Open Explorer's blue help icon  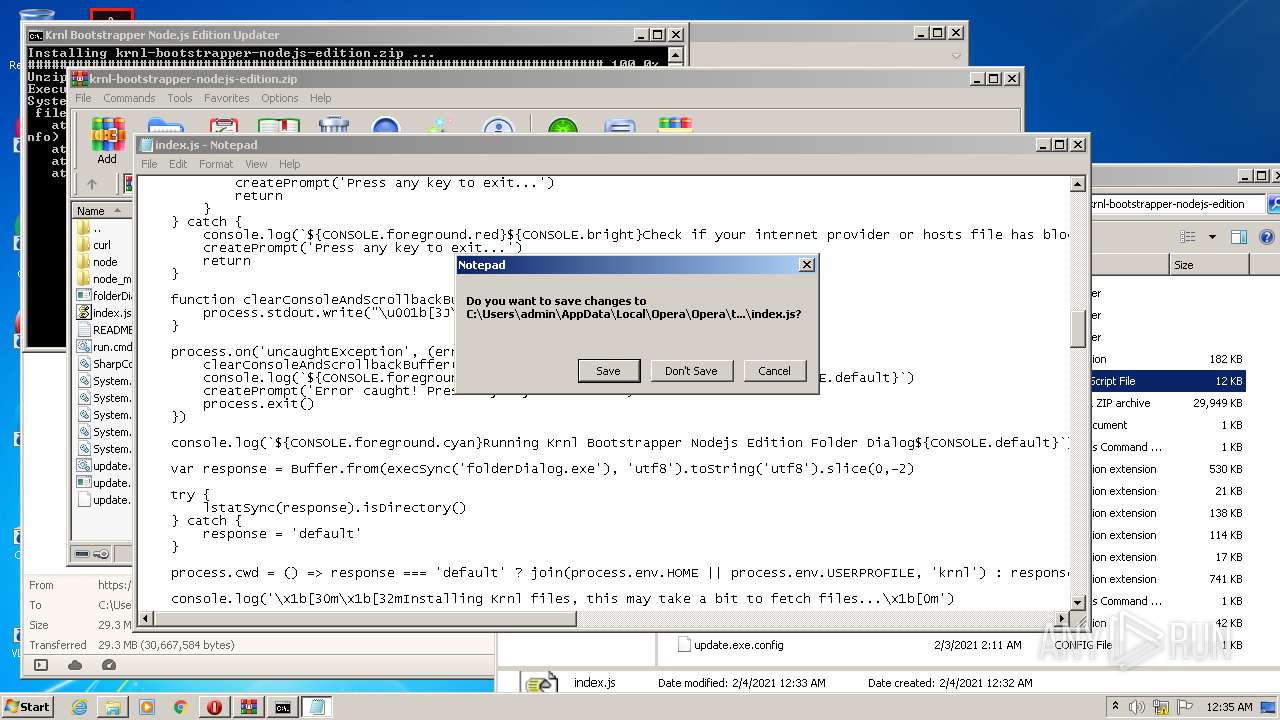coord(1266,237)
